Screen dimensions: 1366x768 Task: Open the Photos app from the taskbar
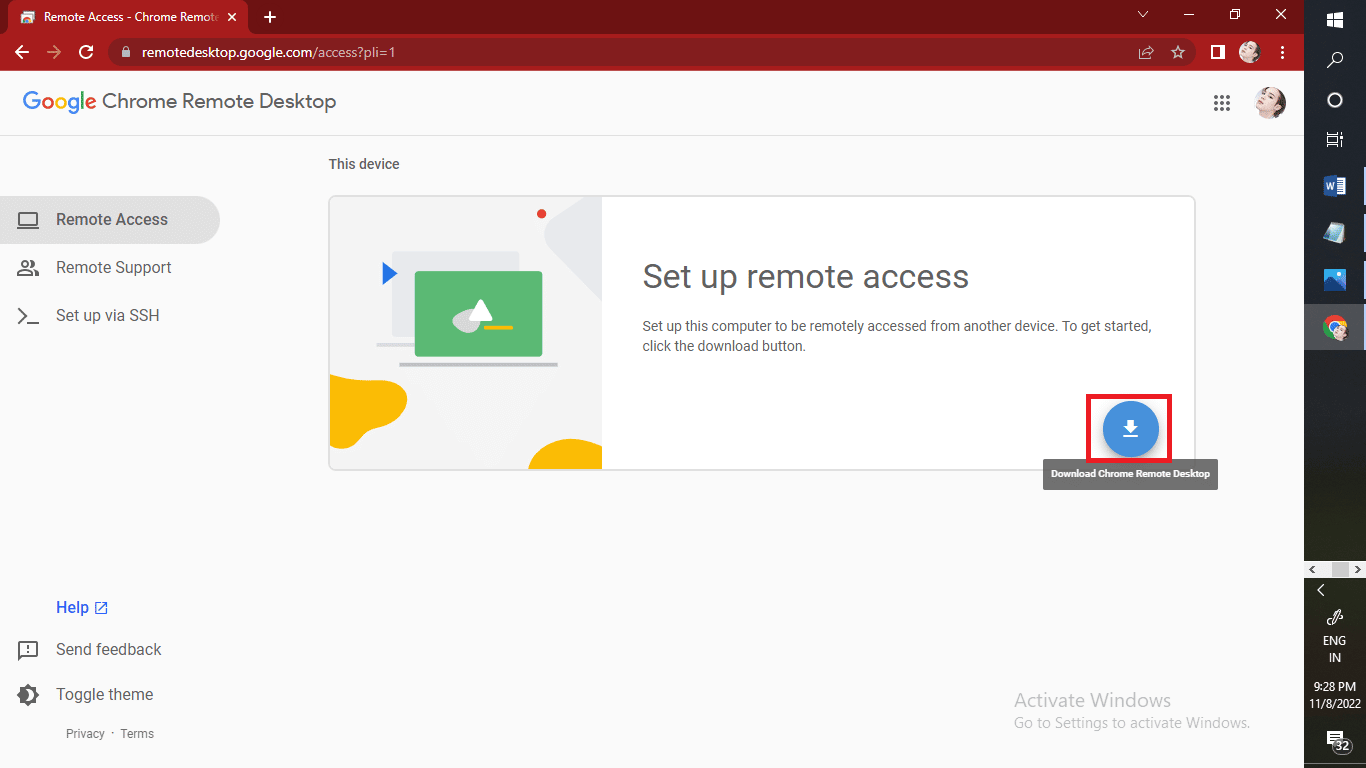pos(1334,280)
